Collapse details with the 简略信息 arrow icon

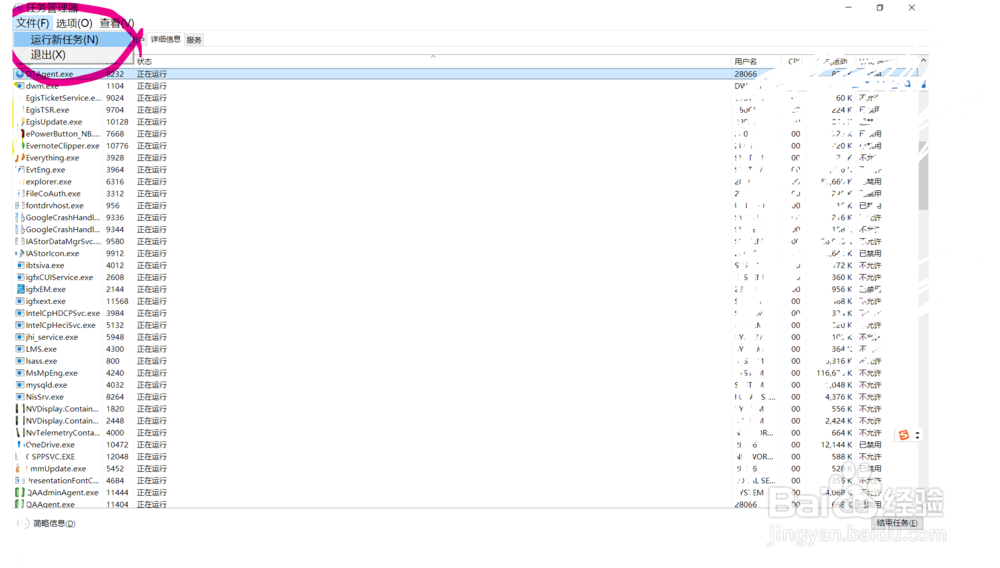click(x=23, y=523)
